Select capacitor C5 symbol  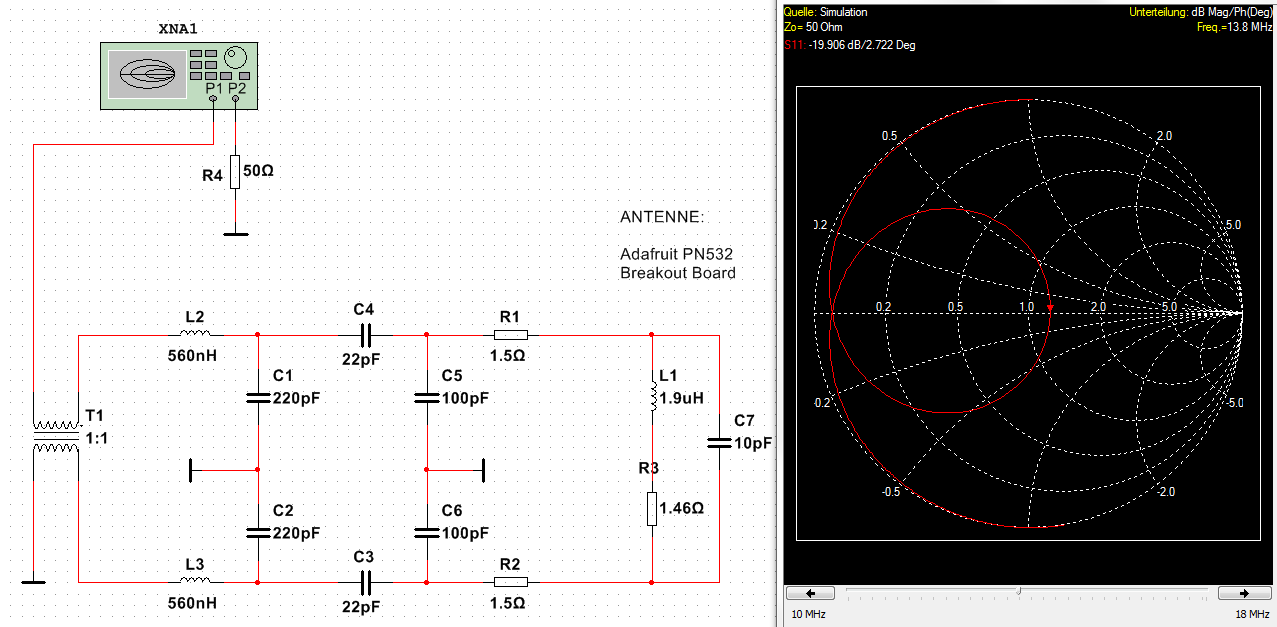pos(427,398)
